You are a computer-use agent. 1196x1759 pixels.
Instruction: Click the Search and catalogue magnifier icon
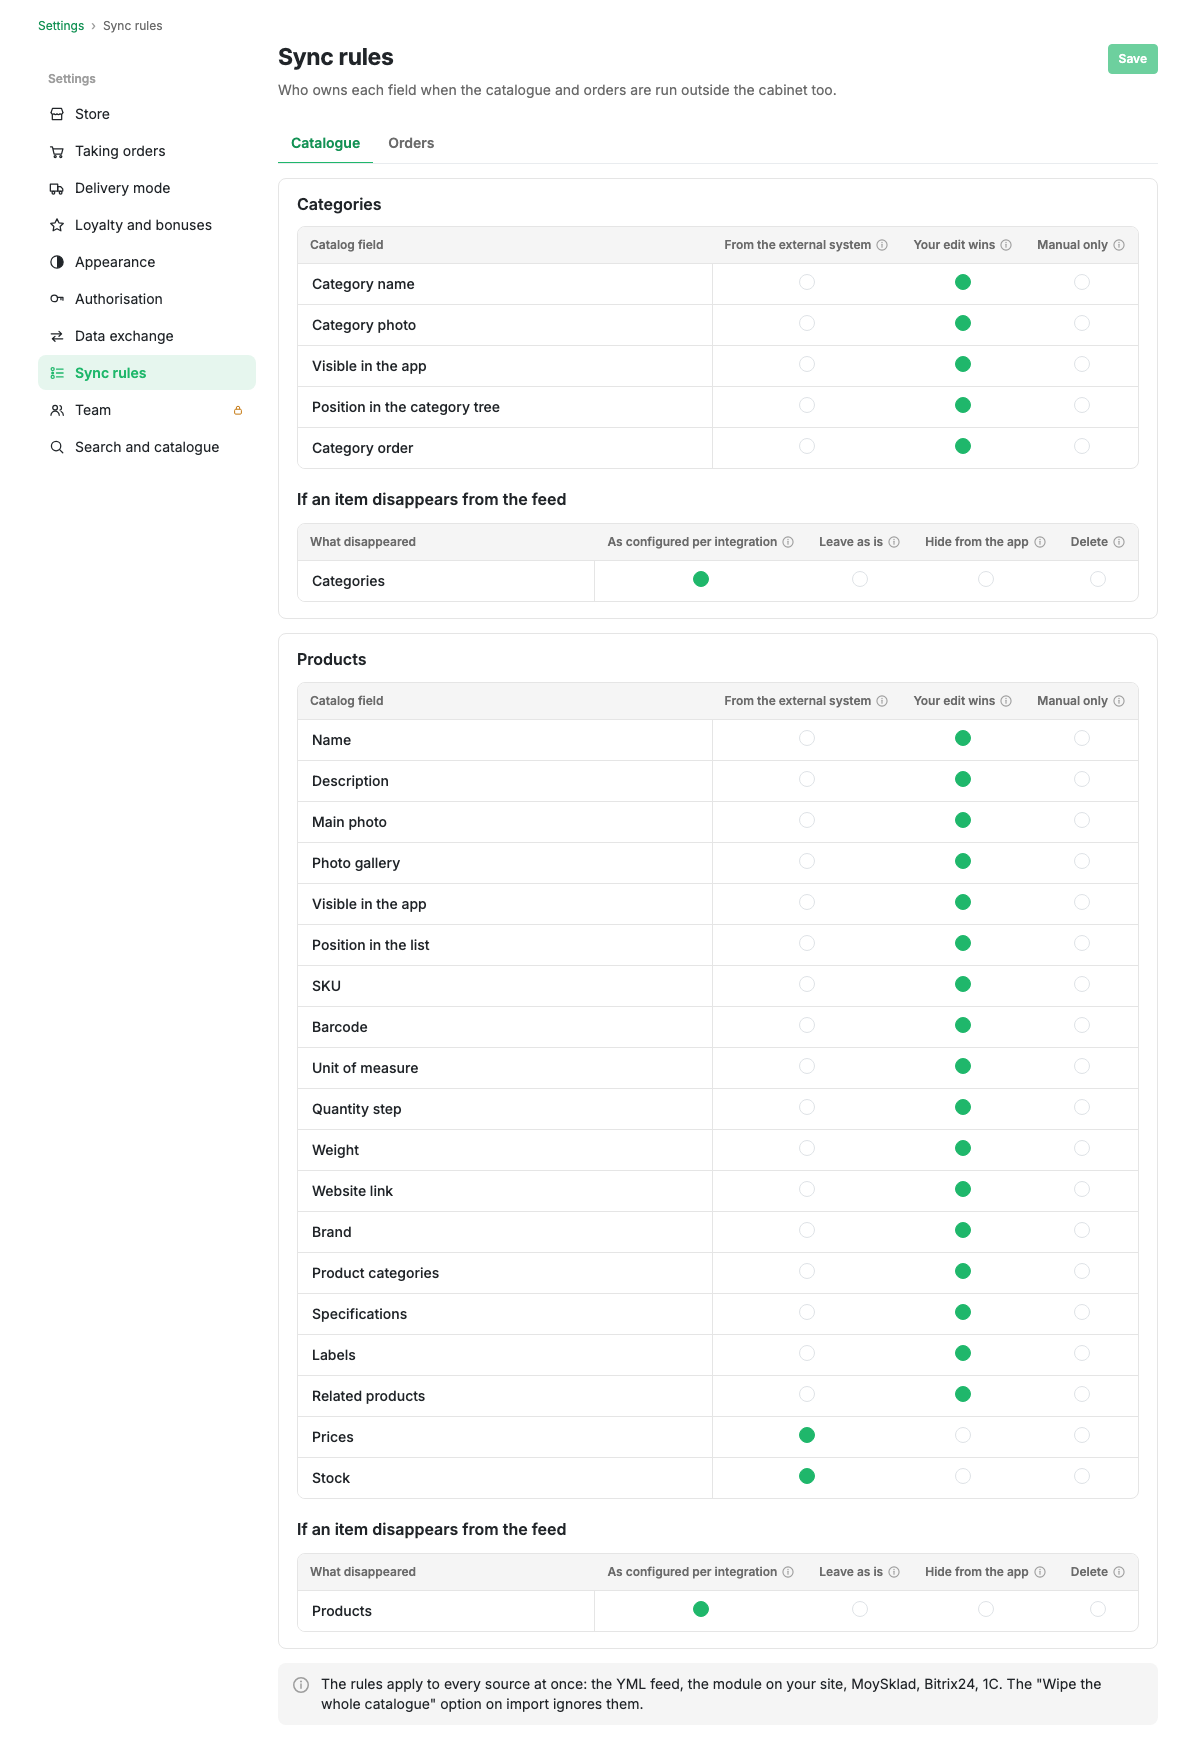(x=57, y=447)
